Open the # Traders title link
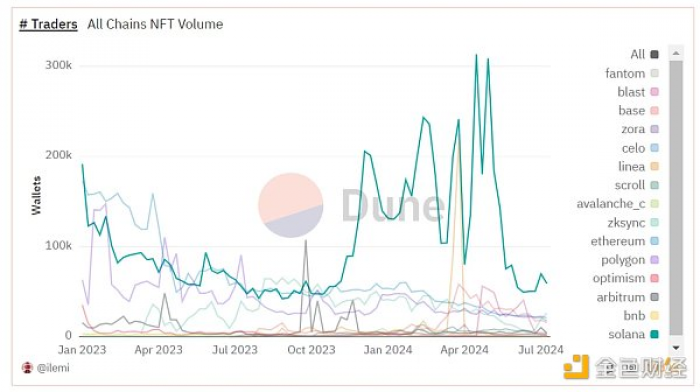The width and height of the screenshot is (700, 392). pyautogui.click(x=48, y=24)
